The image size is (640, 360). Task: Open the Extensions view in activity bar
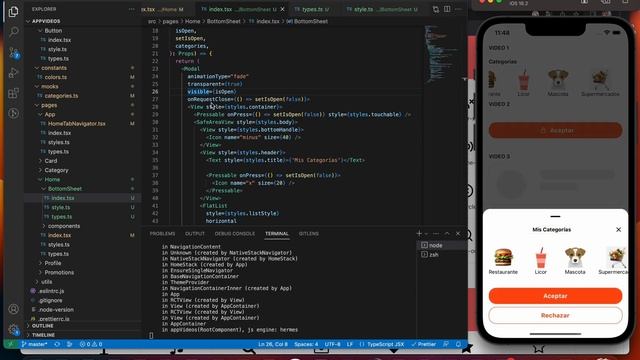tap(13, 93)
